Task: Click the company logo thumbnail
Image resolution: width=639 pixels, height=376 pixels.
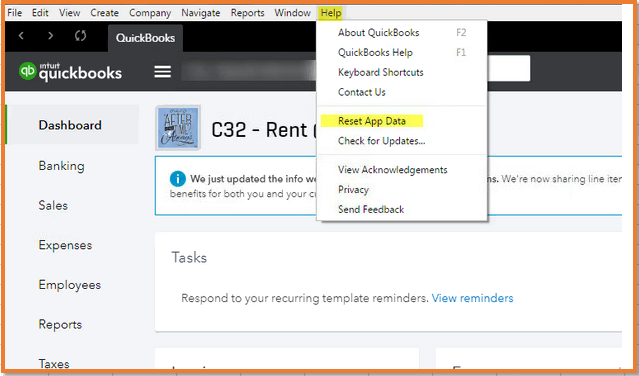Action: click(x=178, y=128)
